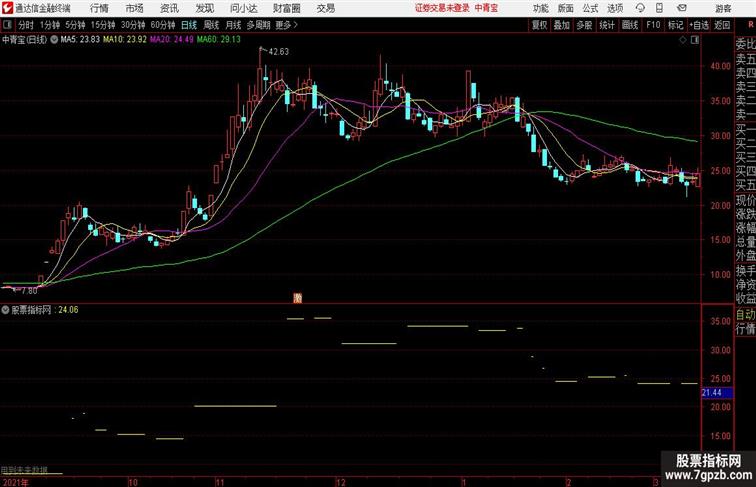The image size is (756, 487).
Task: Open the 公式 menu
Action: pos(590,8)
